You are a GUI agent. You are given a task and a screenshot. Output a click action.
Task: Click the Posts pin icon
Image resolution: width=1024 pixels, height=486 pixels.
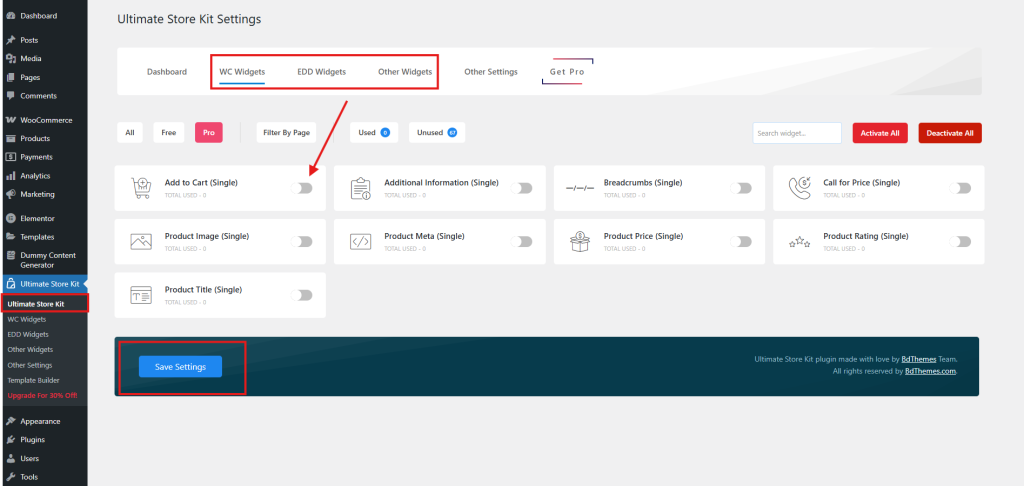click(x=10, y=40)
